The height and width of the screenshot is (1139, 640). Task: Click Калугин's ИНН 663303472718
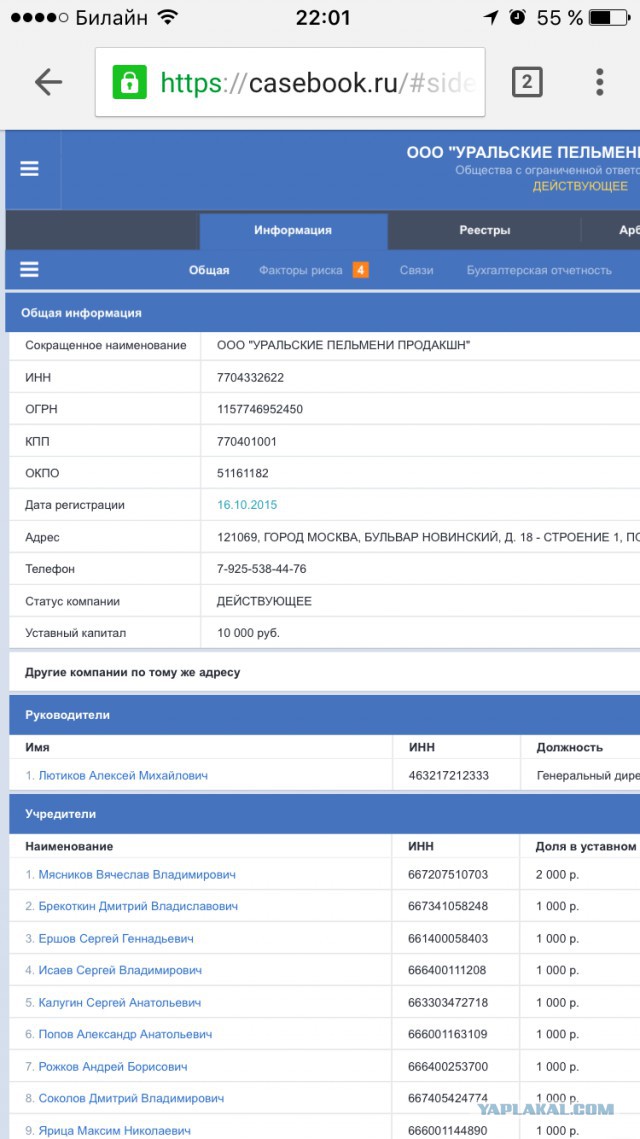pos(448,1002)
